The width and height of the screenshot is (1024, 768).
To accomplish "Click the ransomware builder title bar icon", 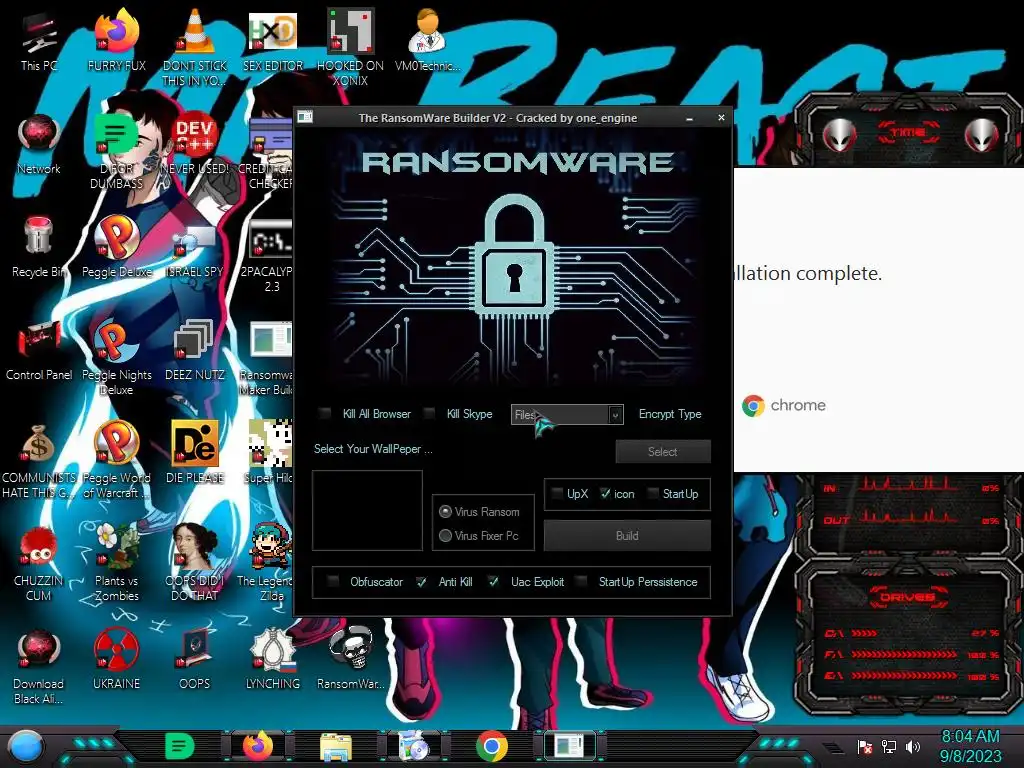I will tap(305, 117).
